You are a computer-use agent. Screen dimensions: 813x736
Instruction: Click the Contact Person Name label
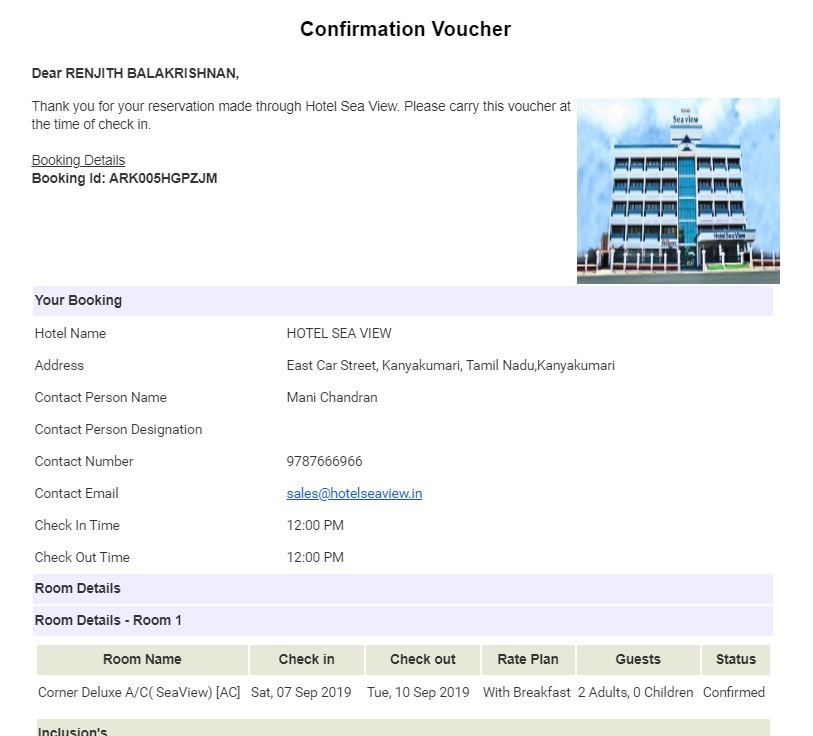click(101, 398)
